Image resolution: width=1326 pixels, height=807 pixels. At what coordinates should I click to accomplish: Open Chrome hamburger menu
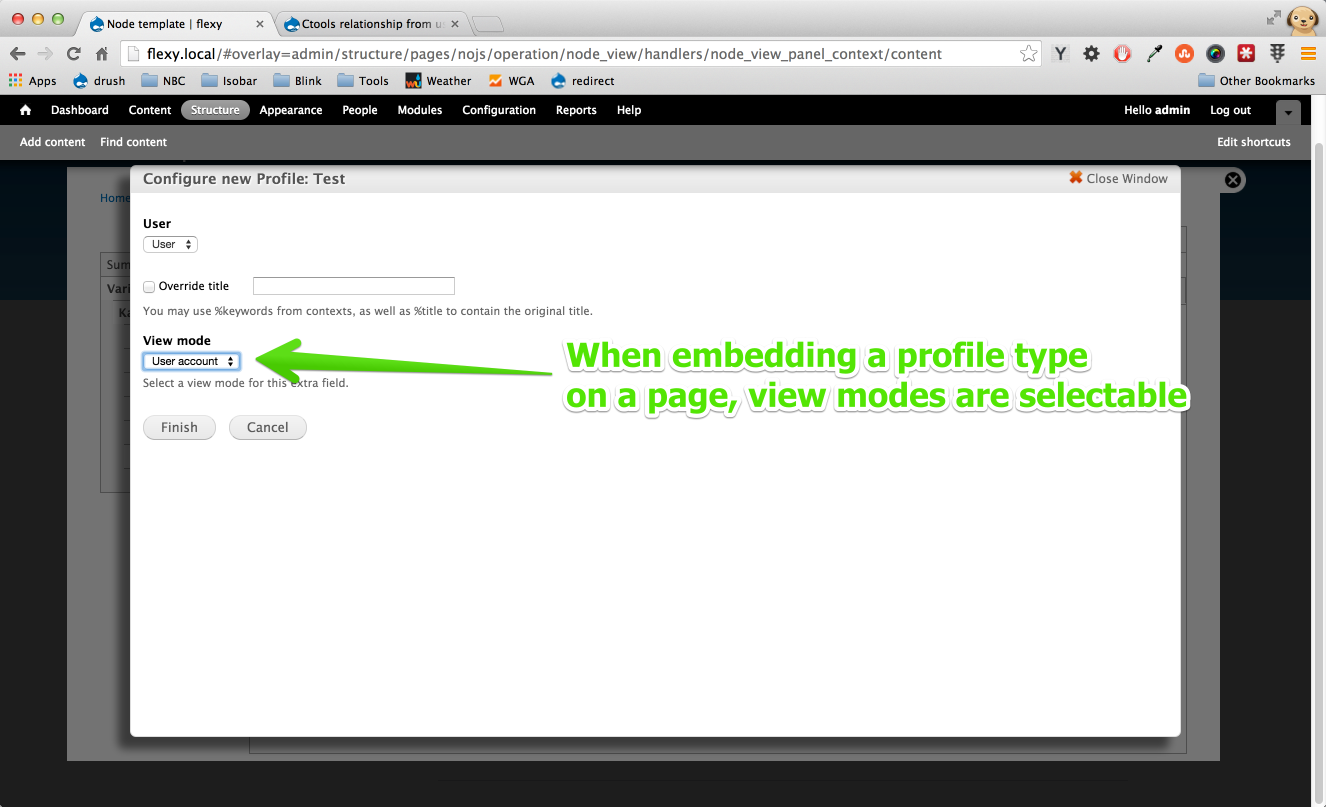(x=1308, y=54)
